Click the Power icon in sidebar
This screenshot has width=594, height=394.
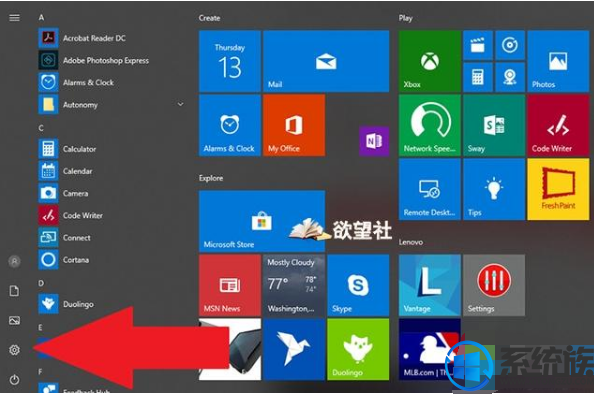(x=14, y=379)
